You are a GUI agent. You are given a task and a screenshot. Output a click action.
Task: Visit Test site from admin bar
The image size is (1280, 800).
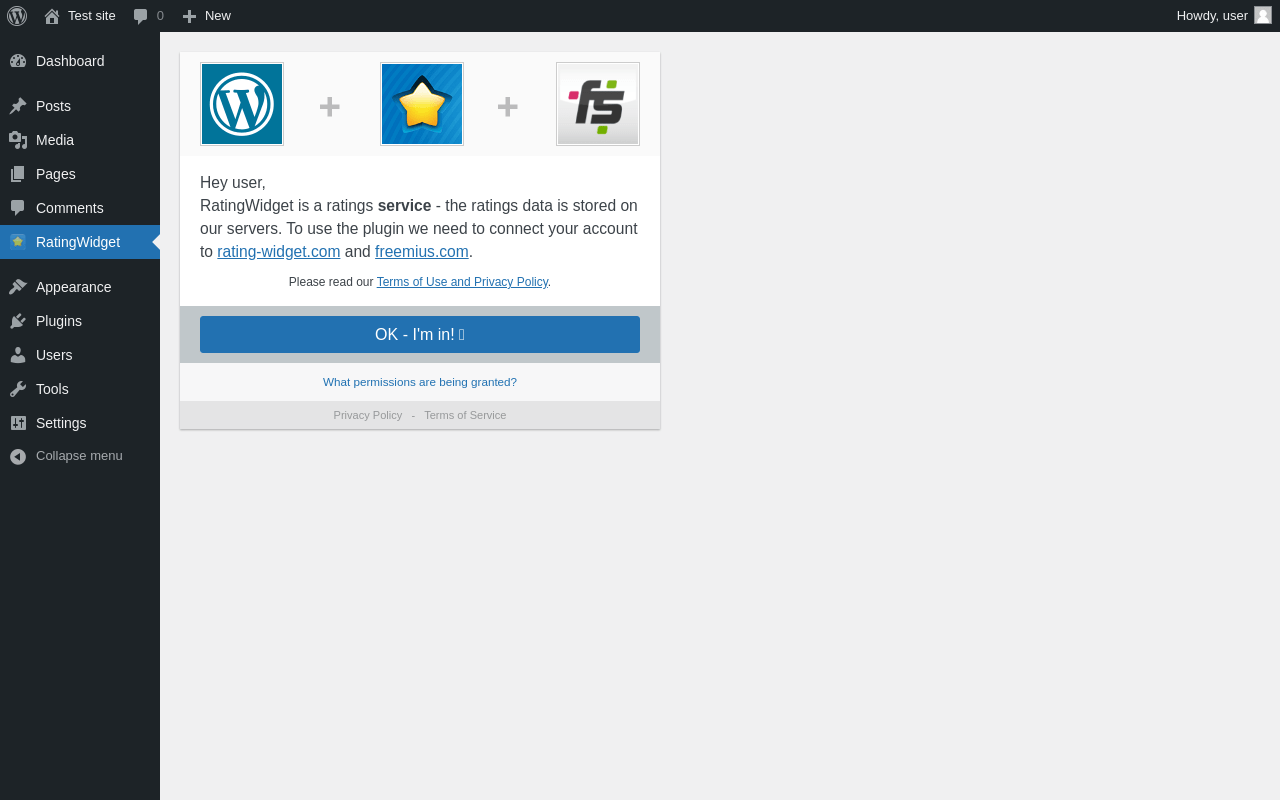point(80,16)
